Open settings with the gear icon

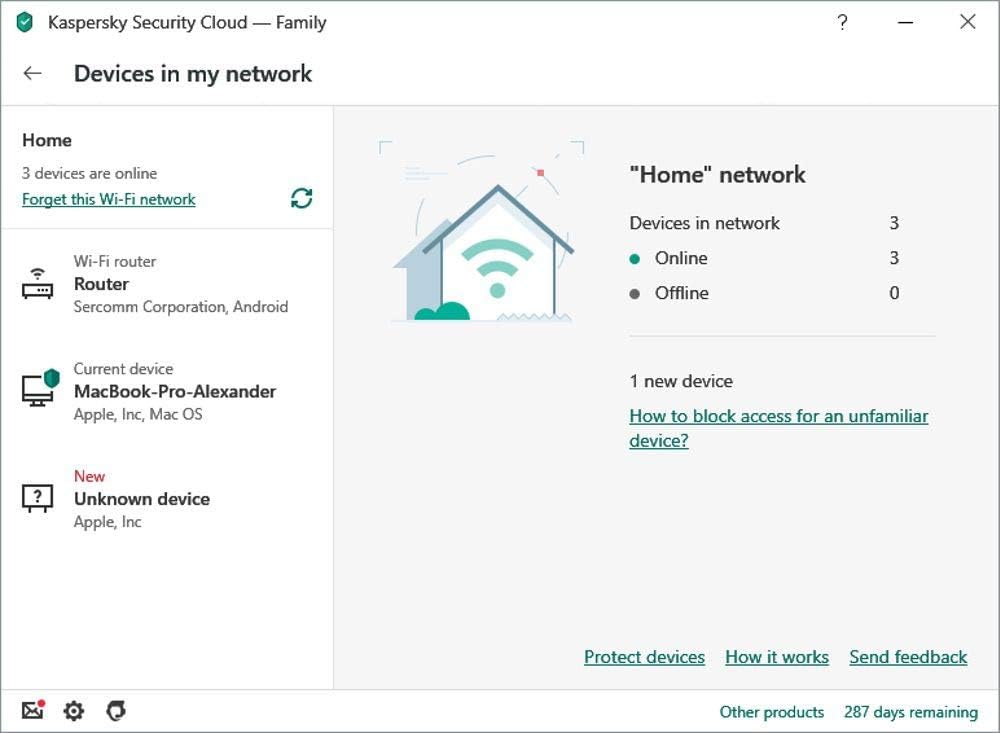(x=74, y=711)
